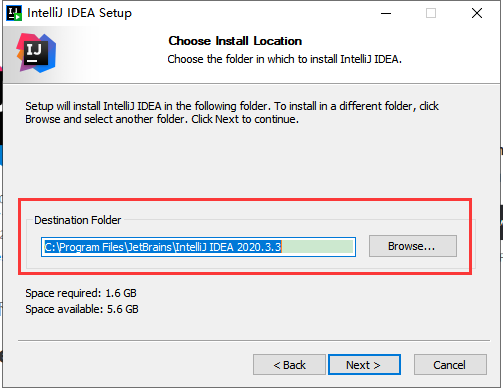Click inside the Destination Folder path field

coord(198,247)
